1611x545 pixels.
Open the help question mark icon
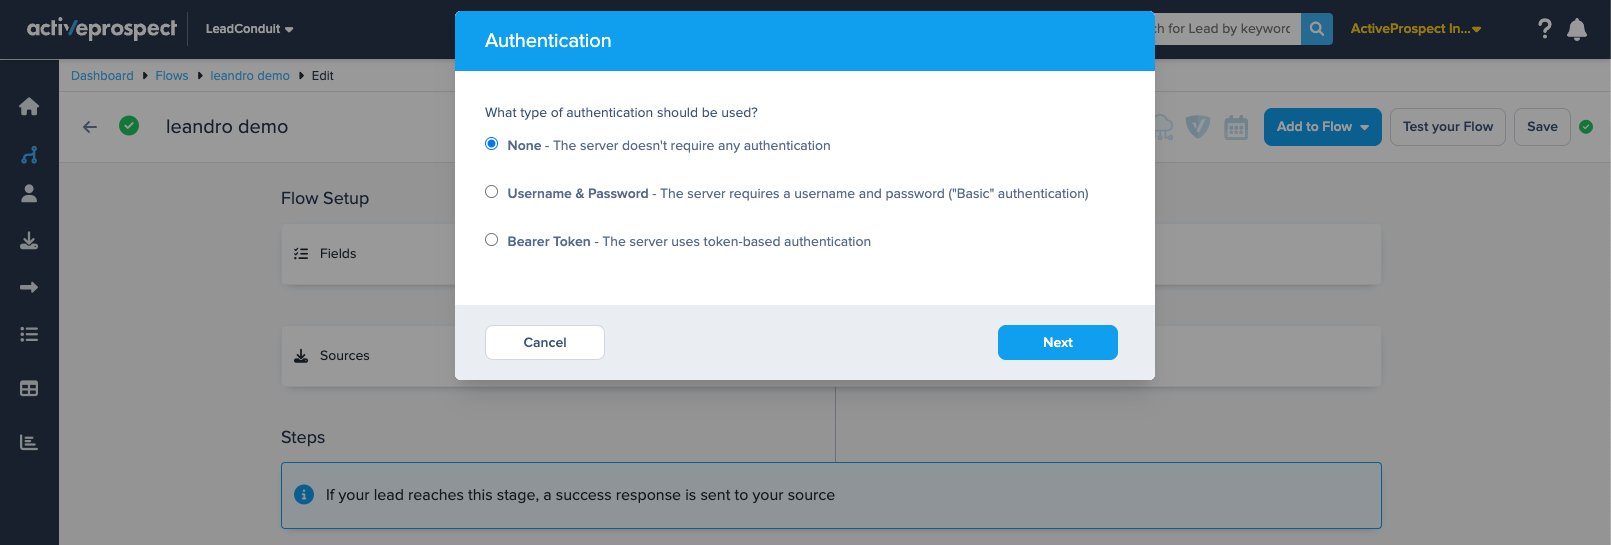[1544, 29]
